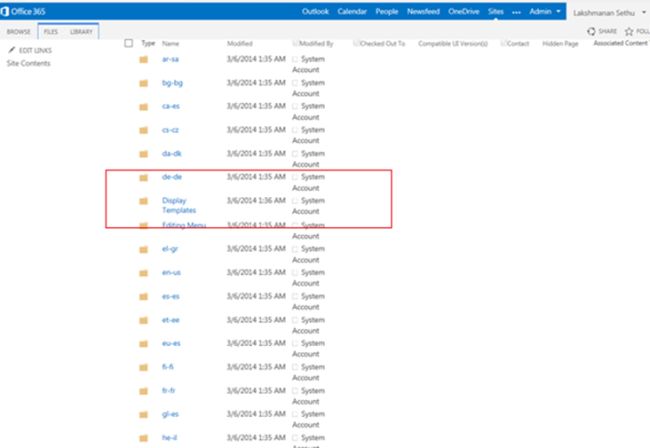Tick the presence checkbox in the ar-sa row
Screen dimensions: 650x448
coord(296,60)
